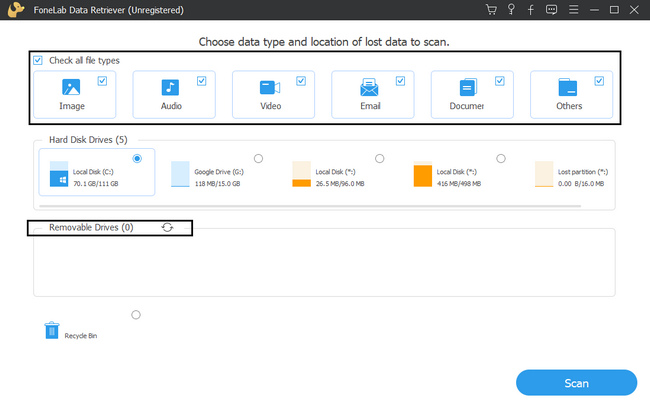650x410 pixels.
Task: Click the 'Others' file type label
Action: [x=569, y=106]
